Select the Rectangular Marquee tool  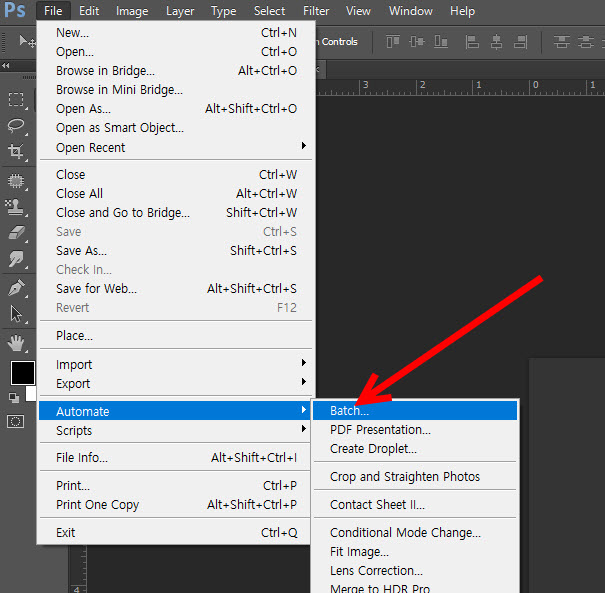pyautogui.click(x=16, y=100)
